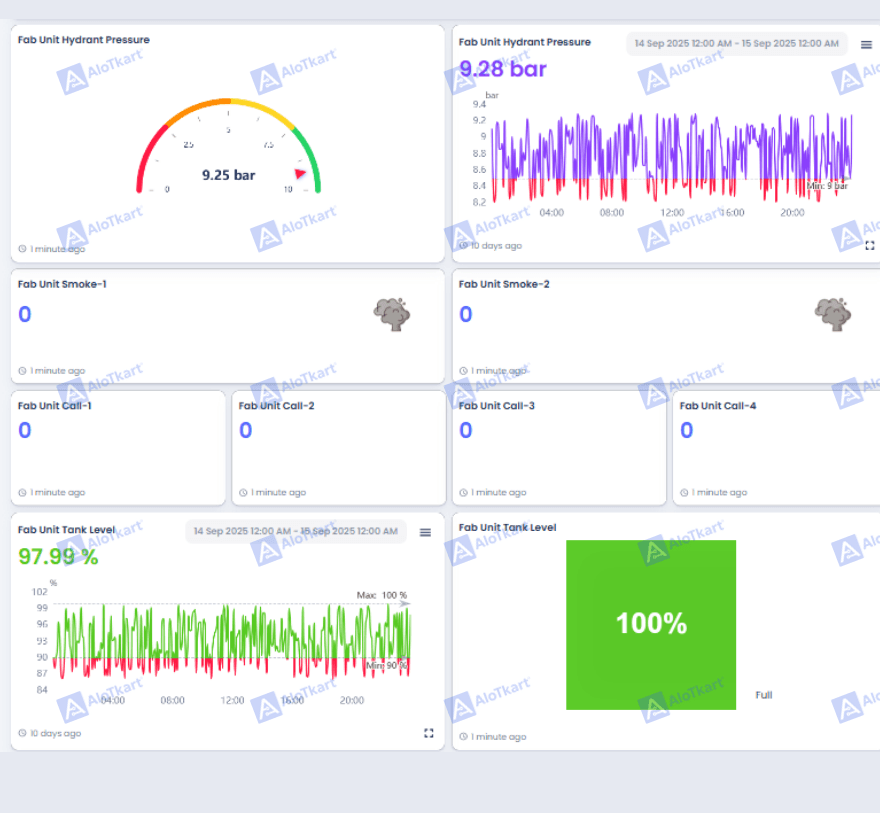The width and height of the screenshot is (880, 813).
Task: Click the red needle on pressure gauge
Action: (300, 173)
